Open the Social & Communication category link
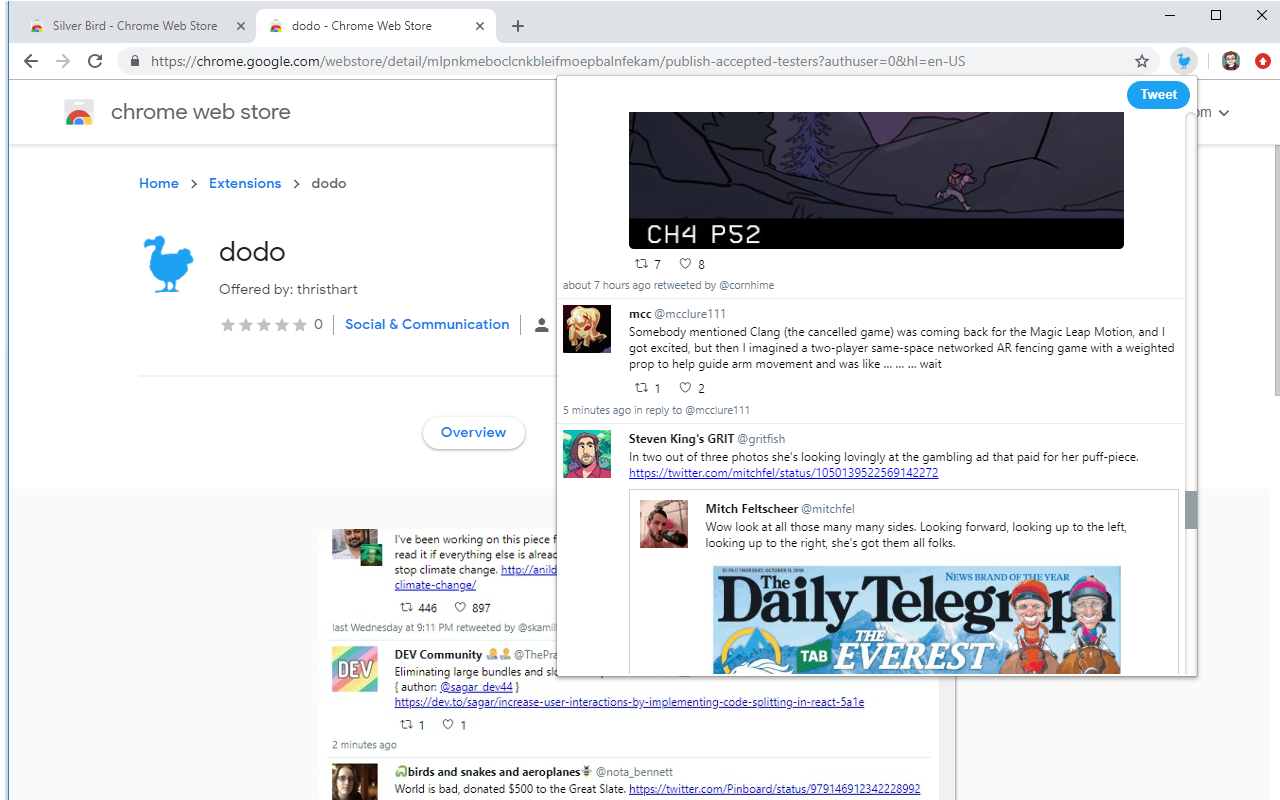This screenshot has width=1280, height=800. pos(427,324)
